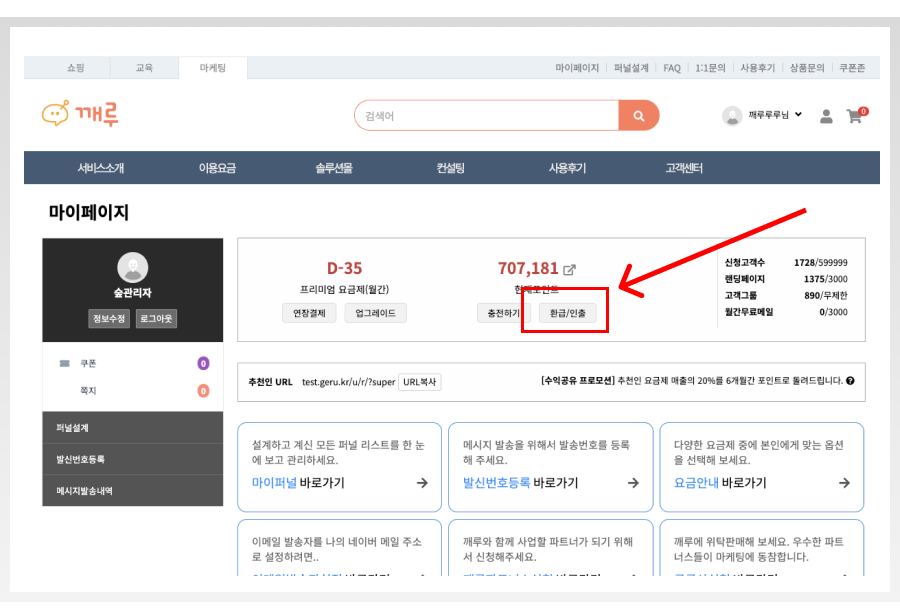Click the help icon after profit-share promotion text
The height and width of the screenshot is (611, 900).
[x=850, y=381]
